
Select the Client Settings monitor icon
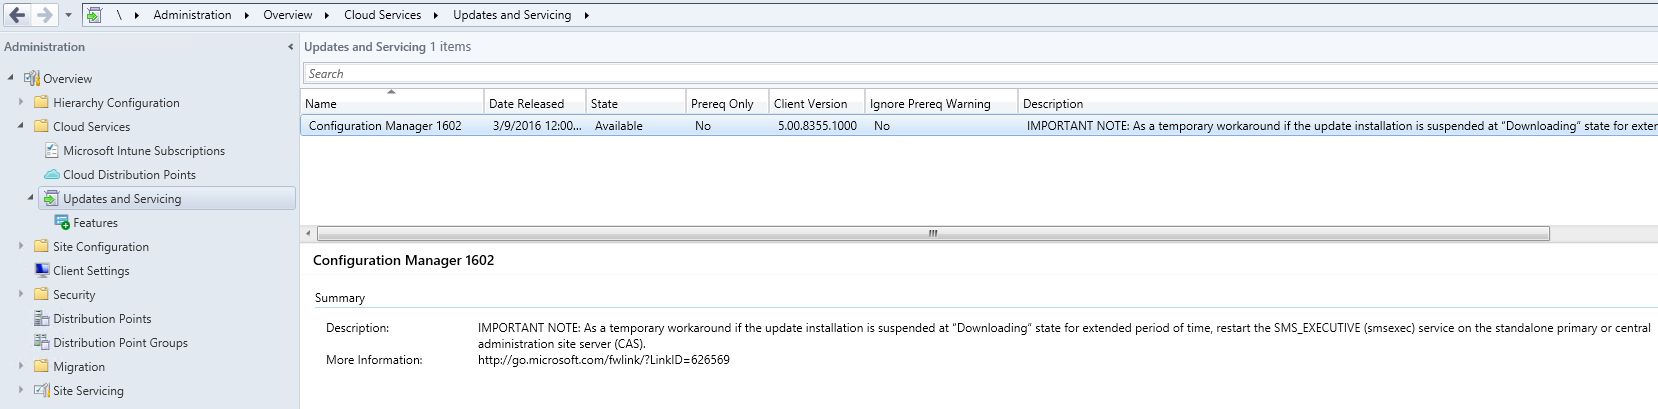tap(42, 271)
